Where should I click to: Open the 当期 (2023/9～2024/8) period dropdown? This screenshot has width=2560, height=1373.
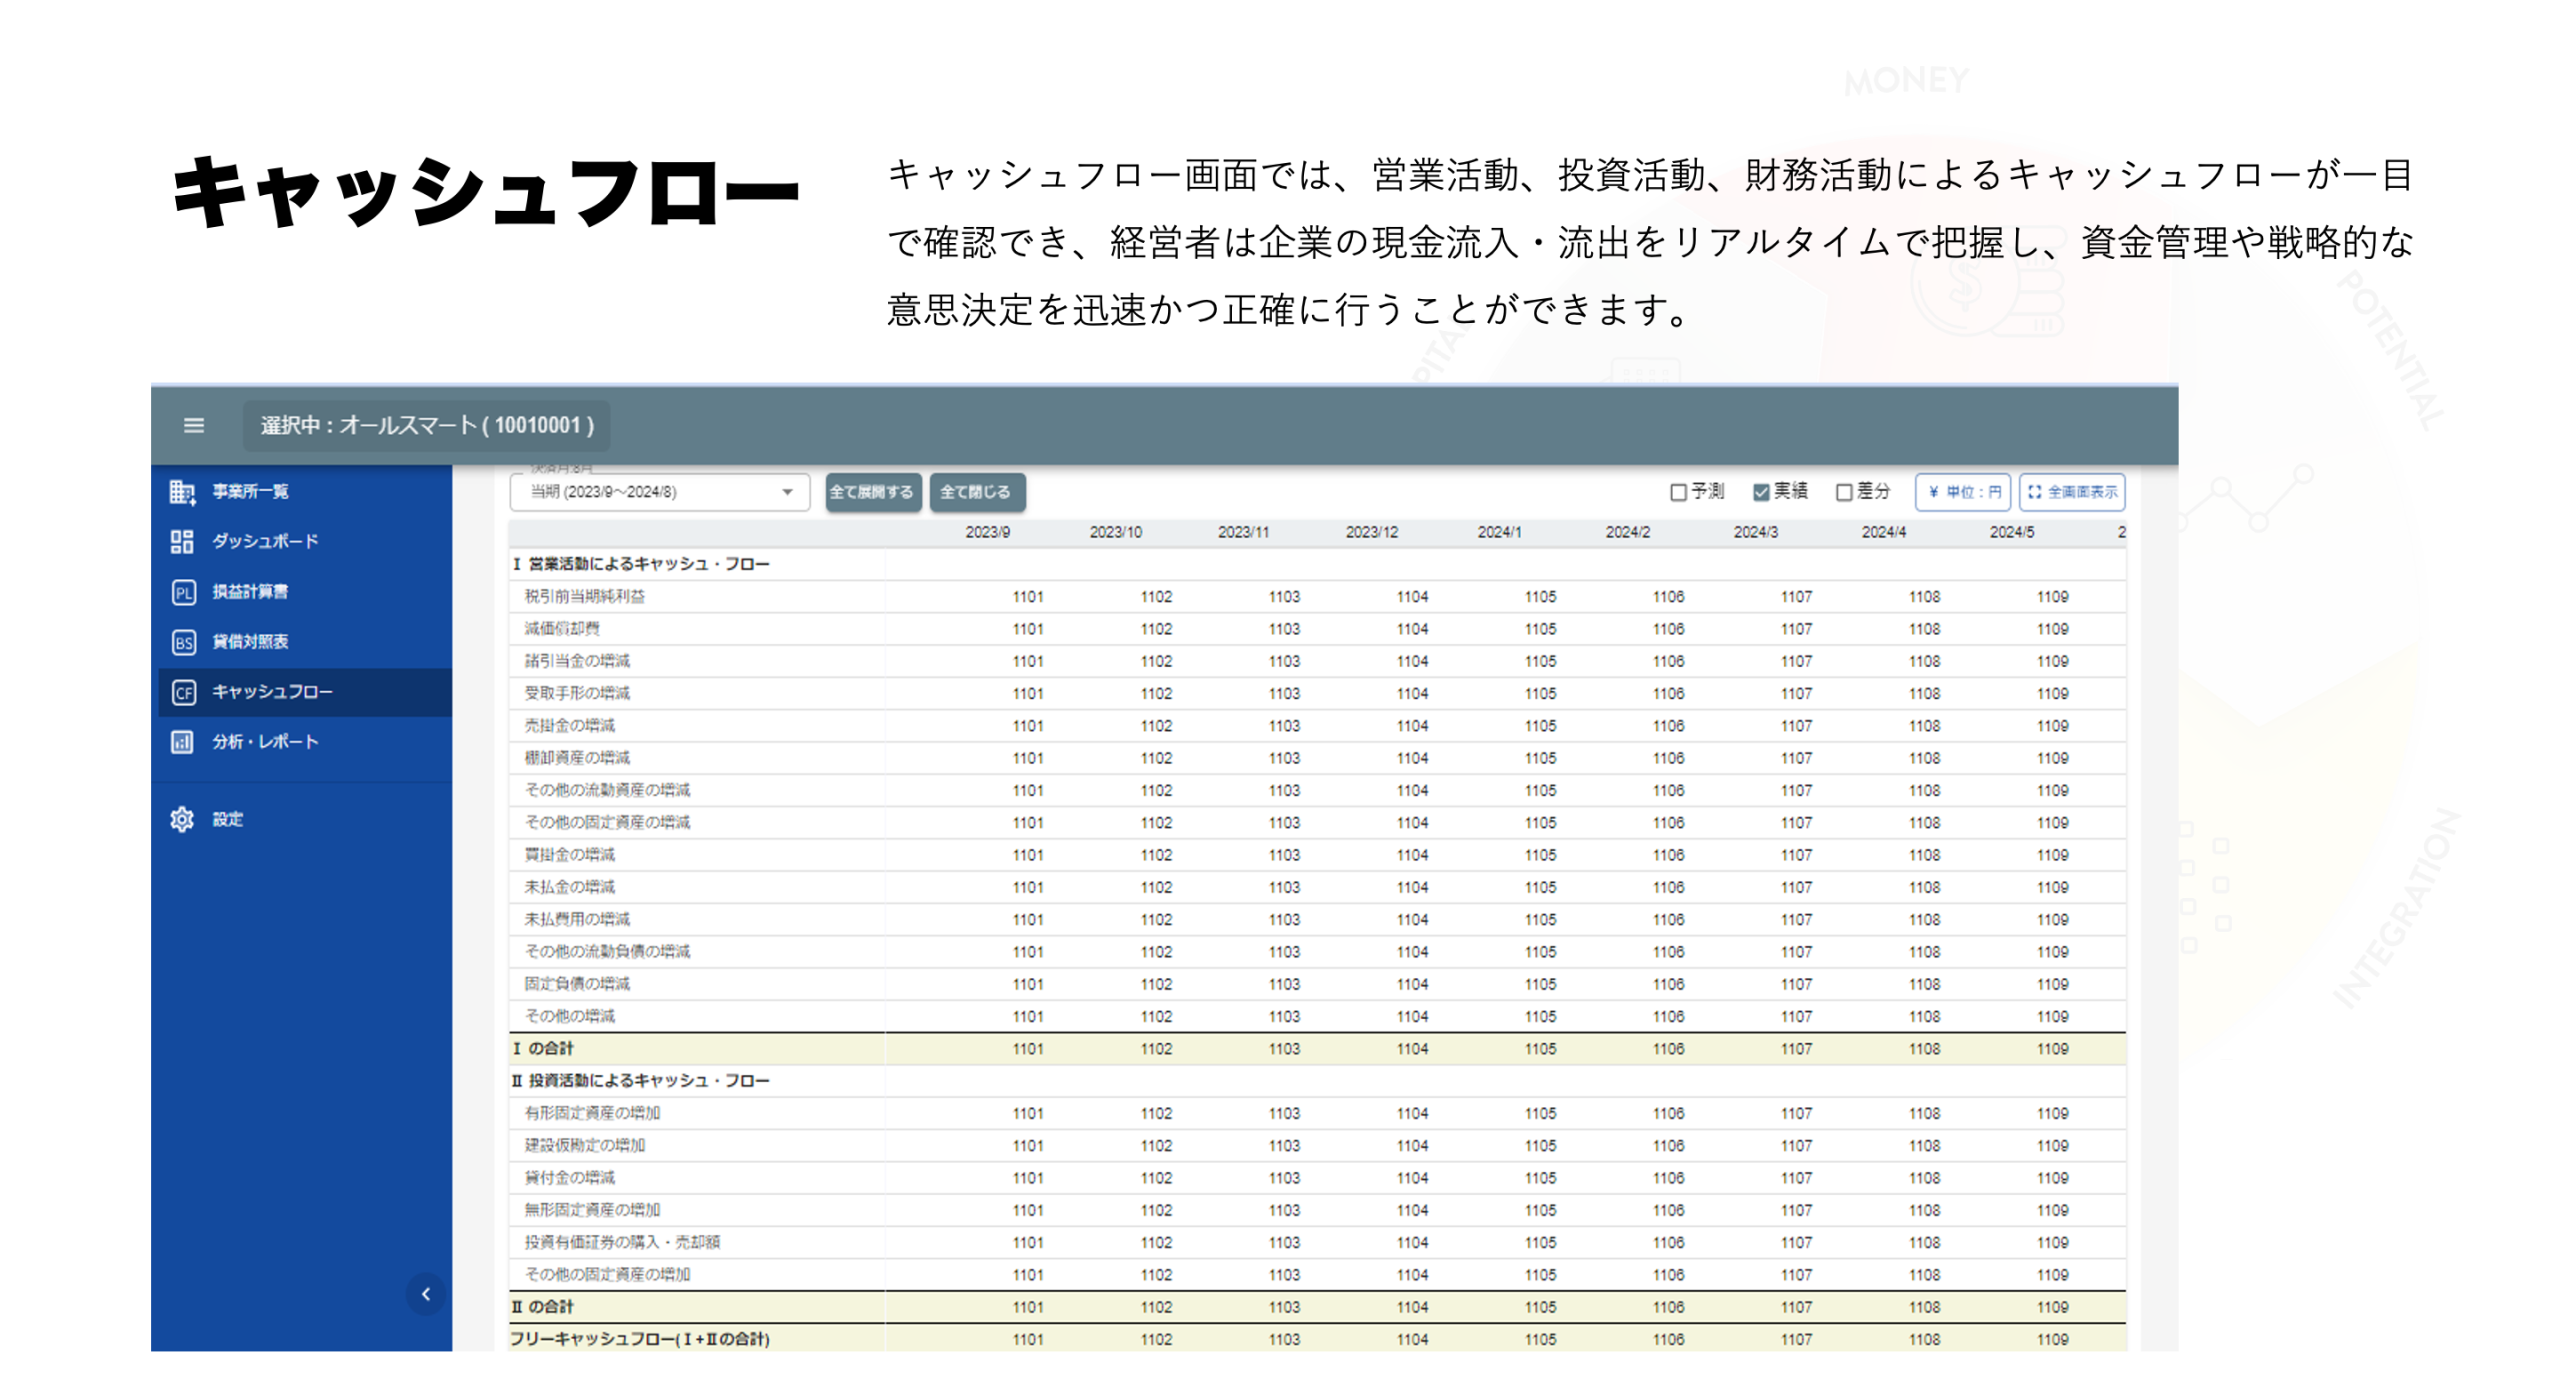coord(658,490)
